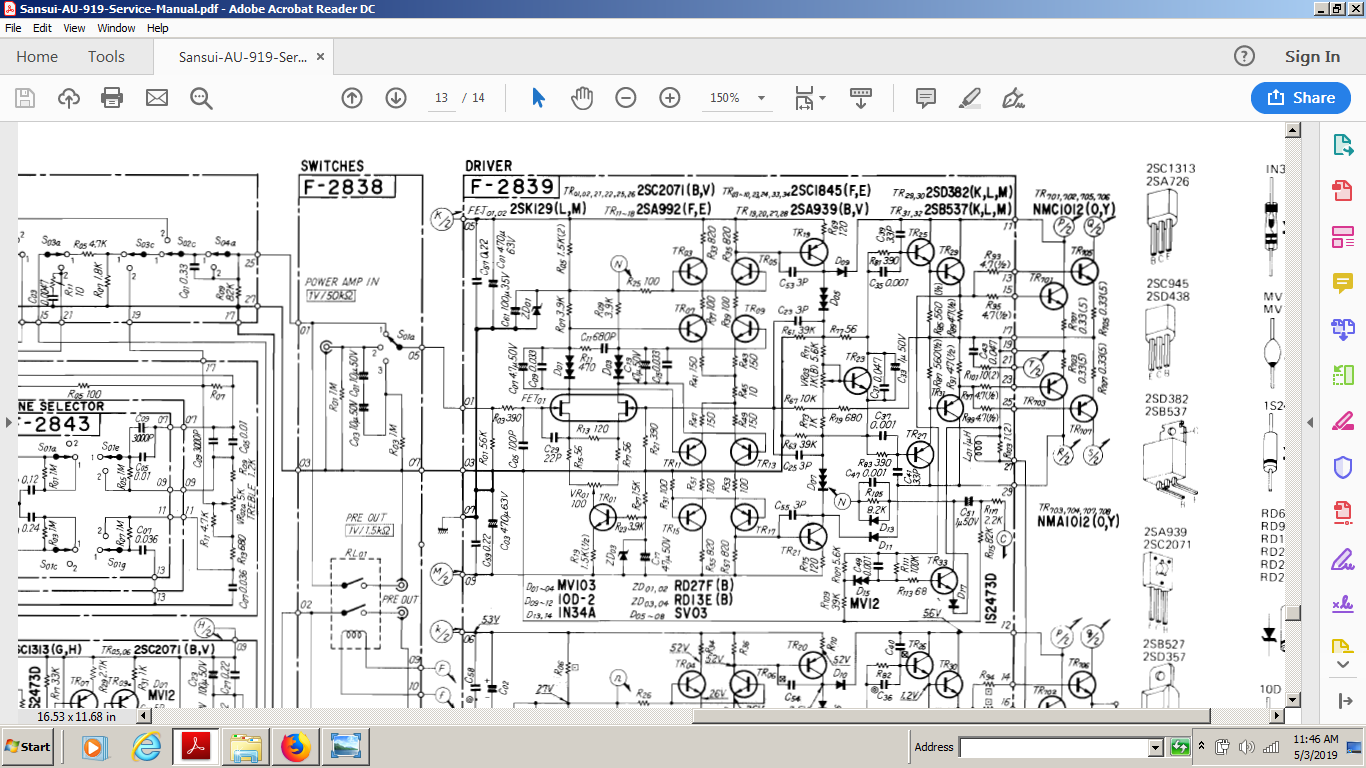Select the Sansui-AU-919 document tab

pos(243,57)
